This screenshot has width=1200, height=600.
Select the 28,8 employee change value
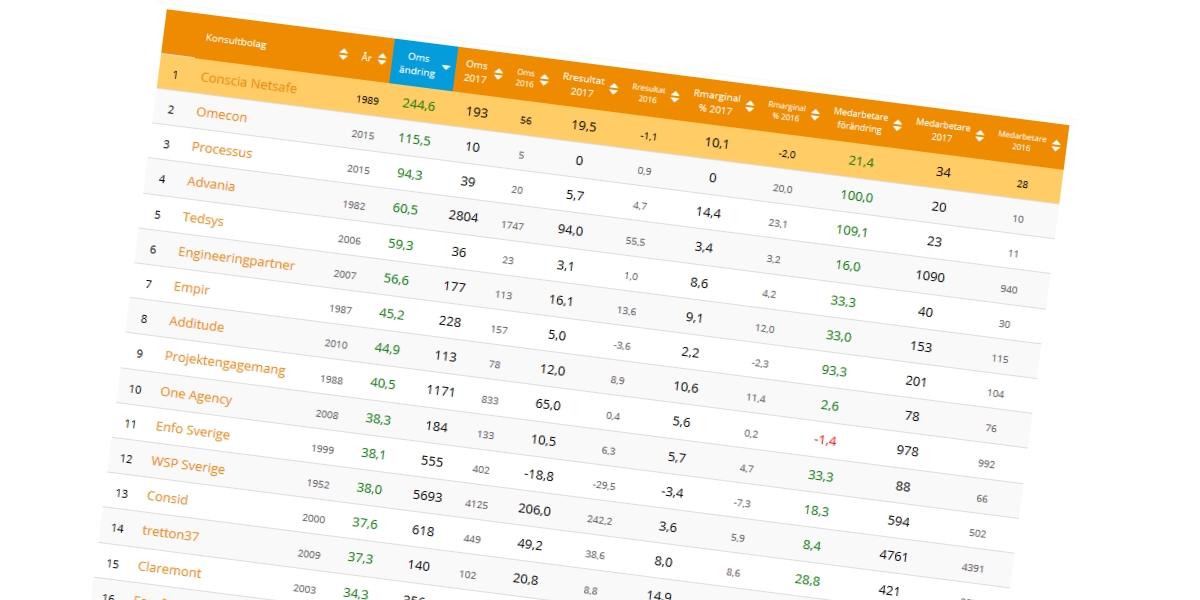tap(807, 580)
